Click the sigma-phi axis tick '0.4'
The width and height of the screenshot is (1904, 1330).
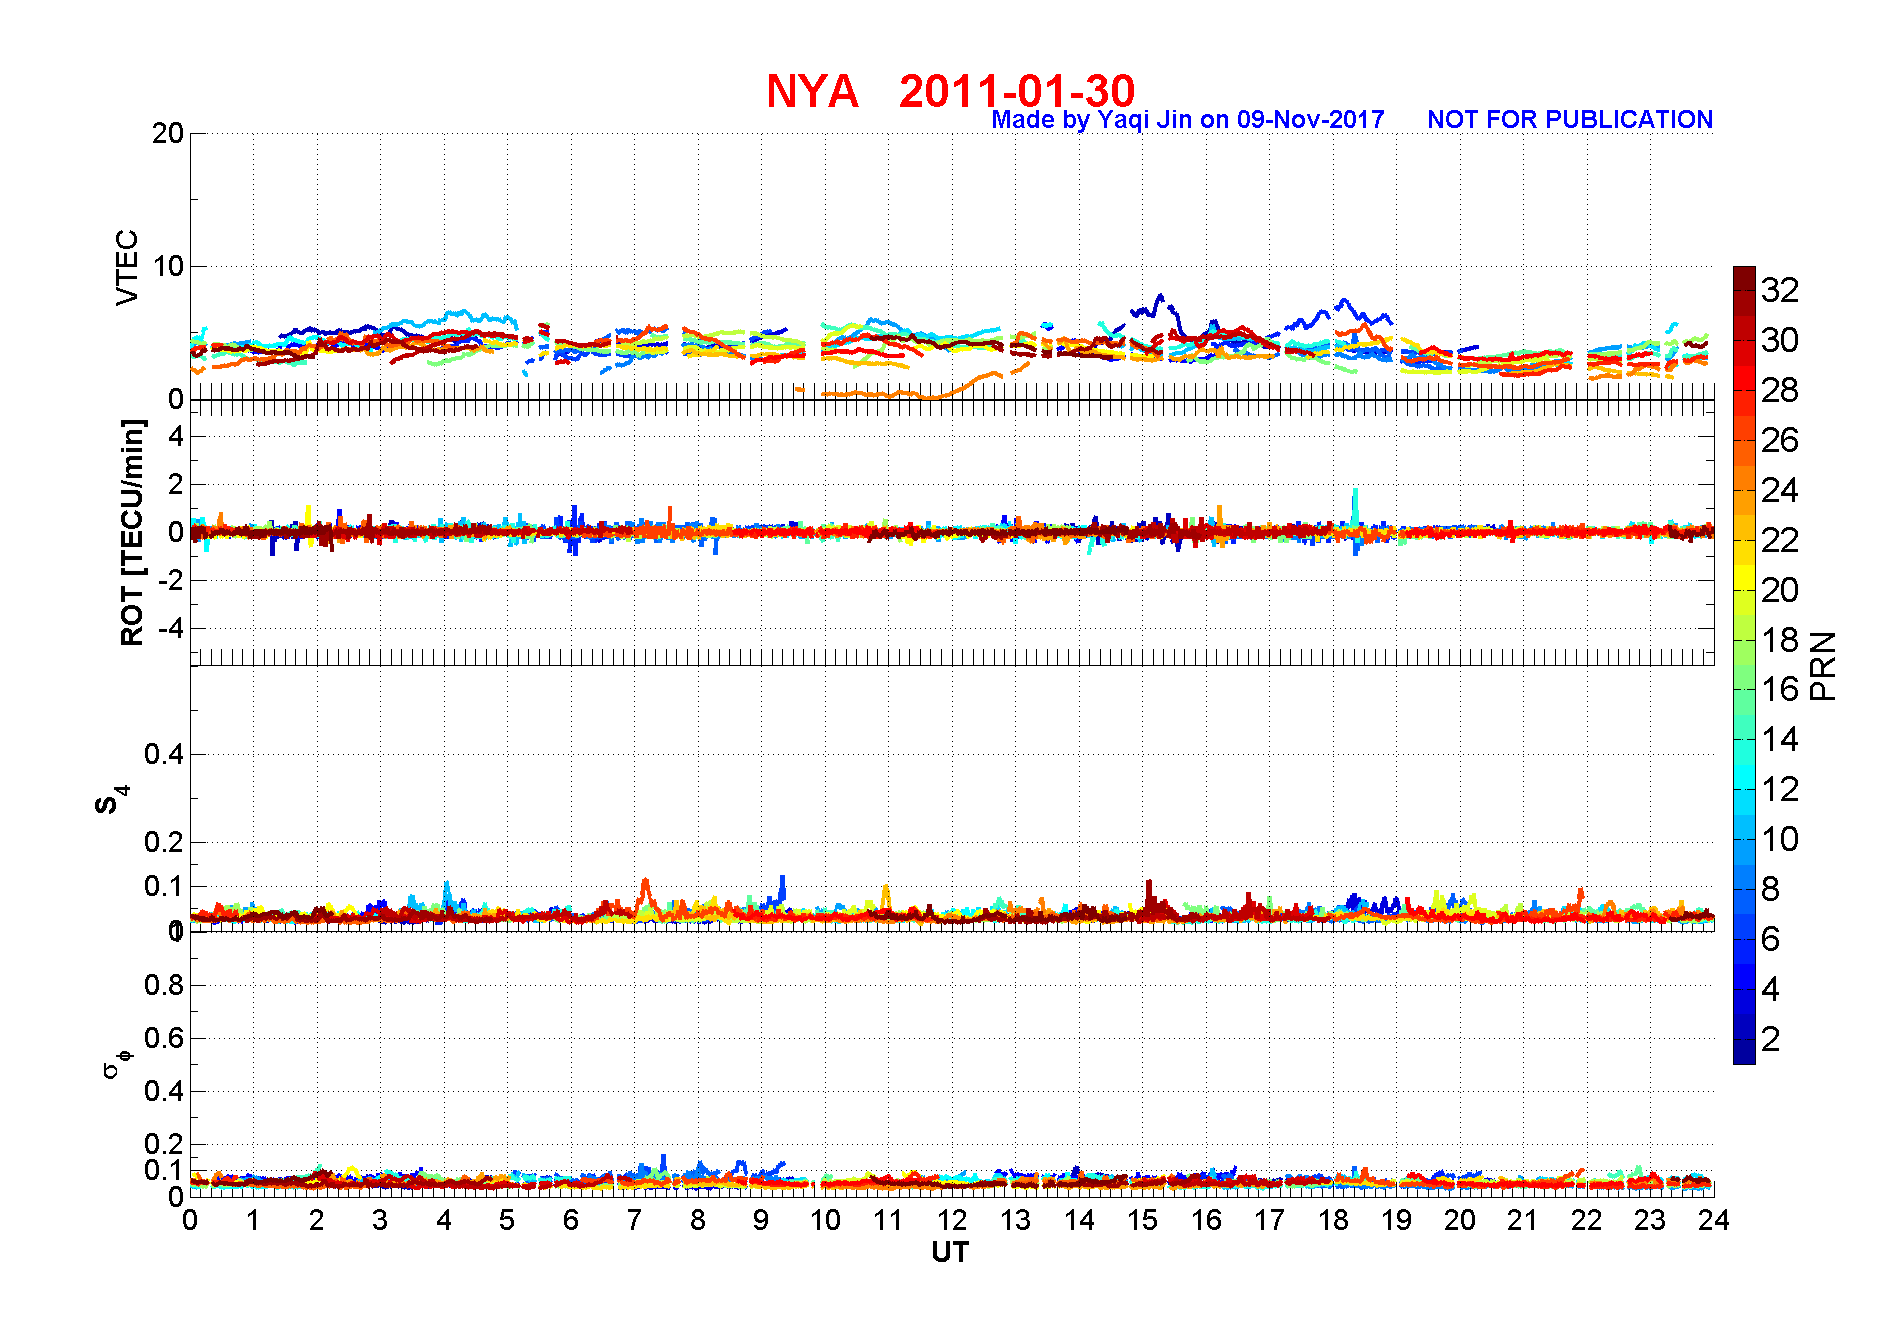pos(164,1091)
